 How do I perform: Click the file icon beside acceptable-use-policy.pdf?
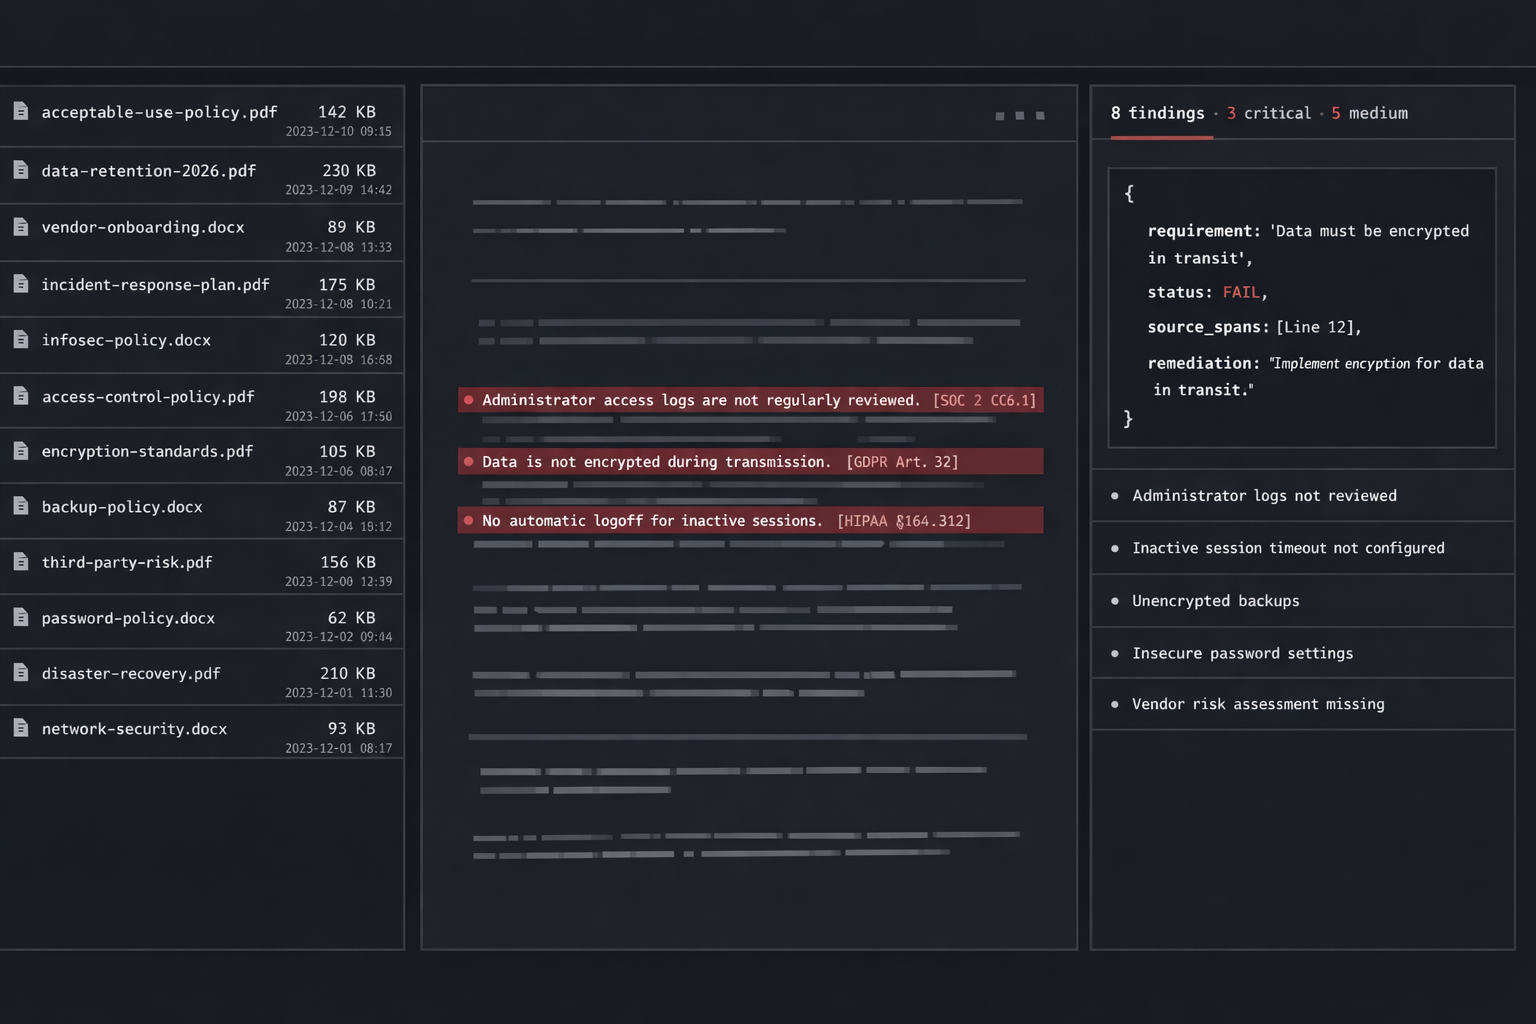click(x=20, y=111)
